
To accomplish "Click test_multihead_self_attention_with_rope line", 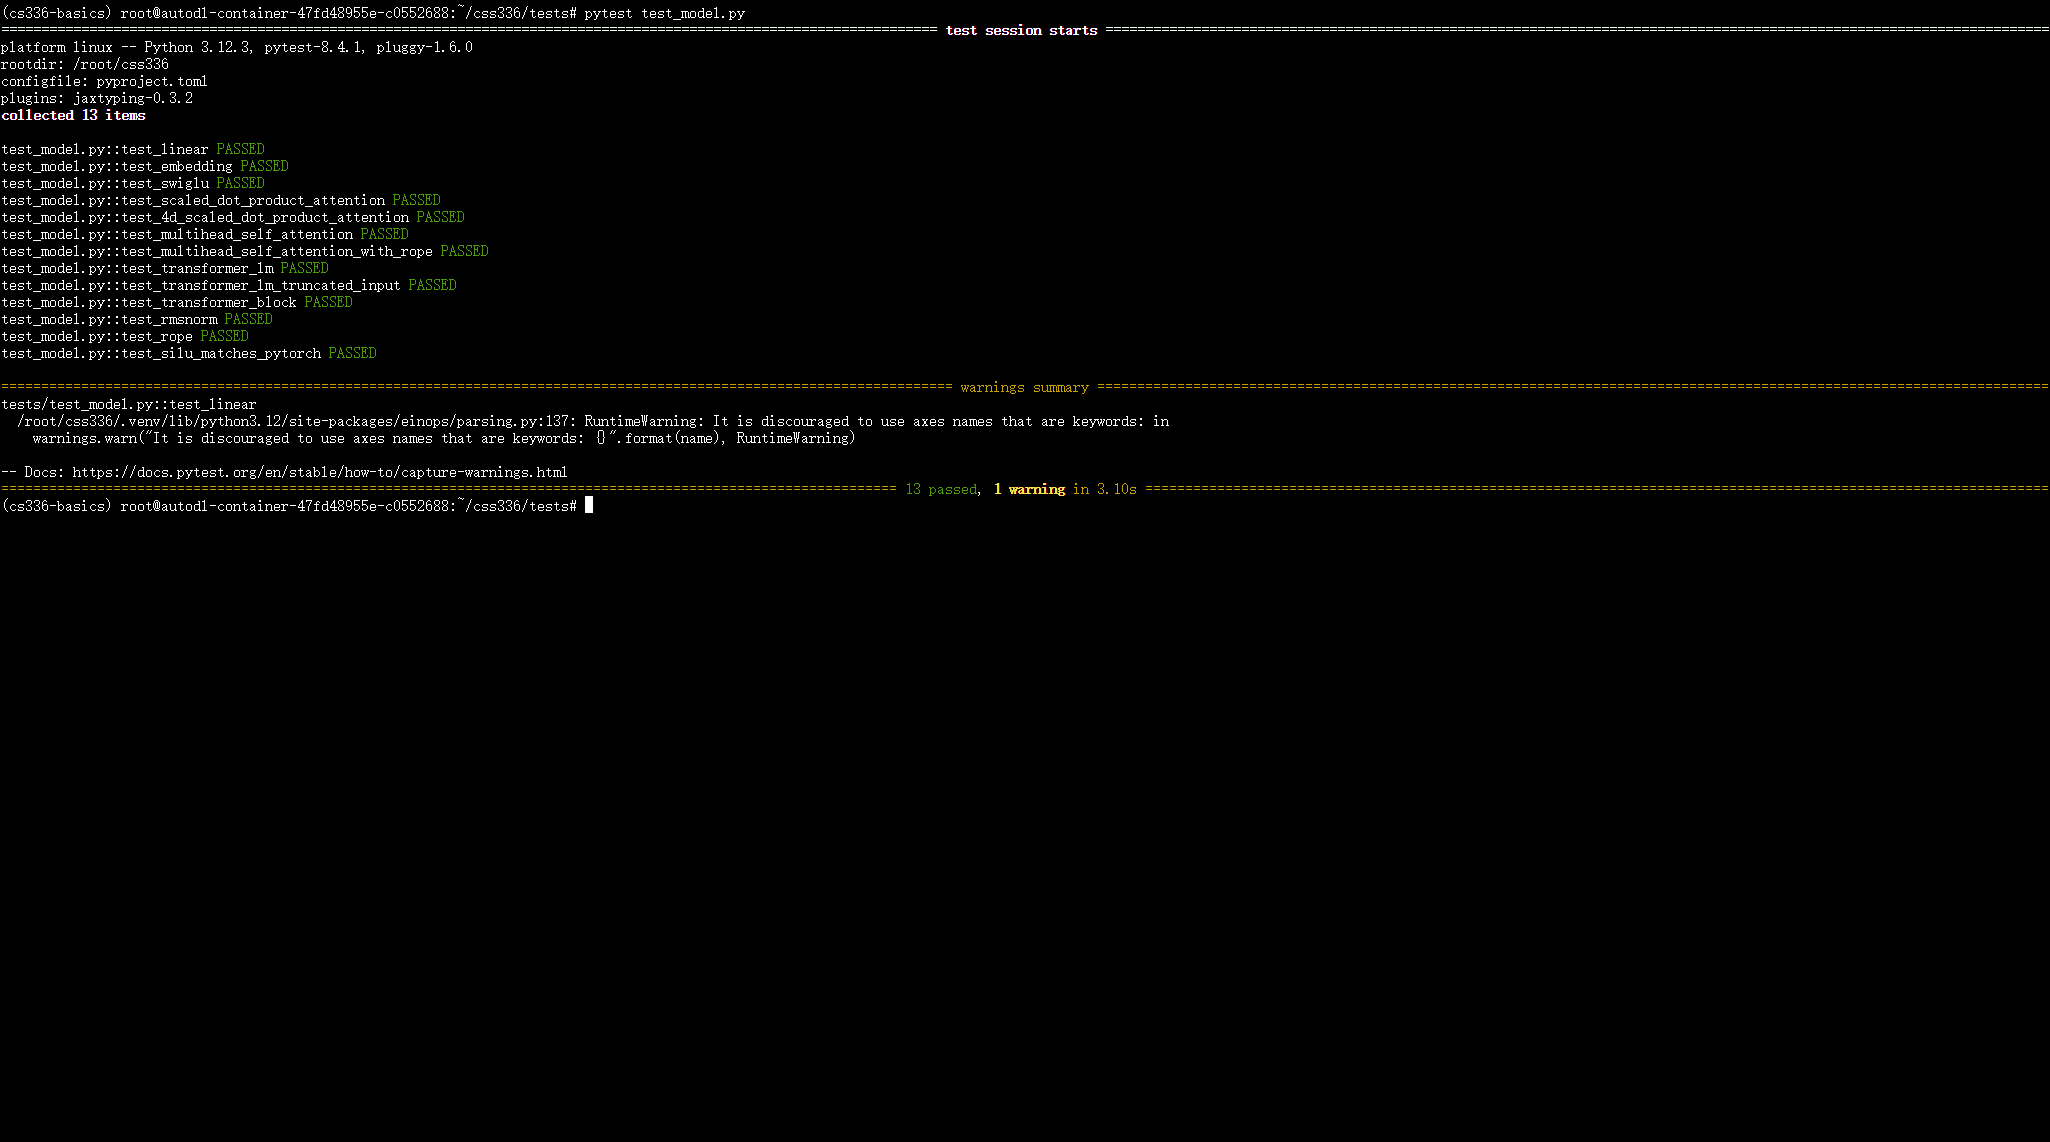I will click(x=245, y=252).
